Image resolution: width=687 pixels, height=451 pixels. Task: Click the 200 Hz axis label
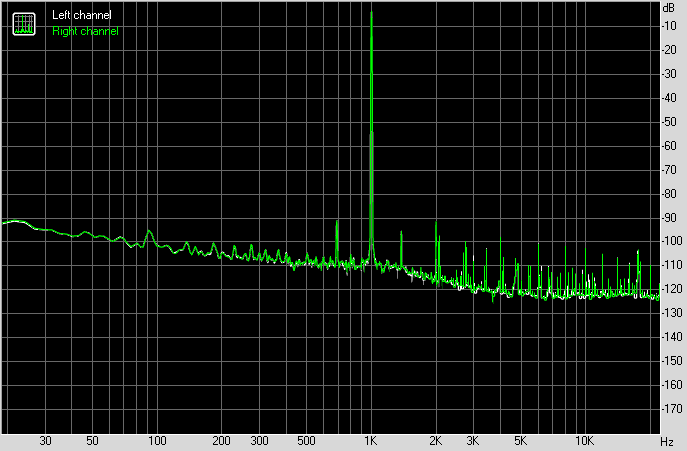tap(221, 441)
